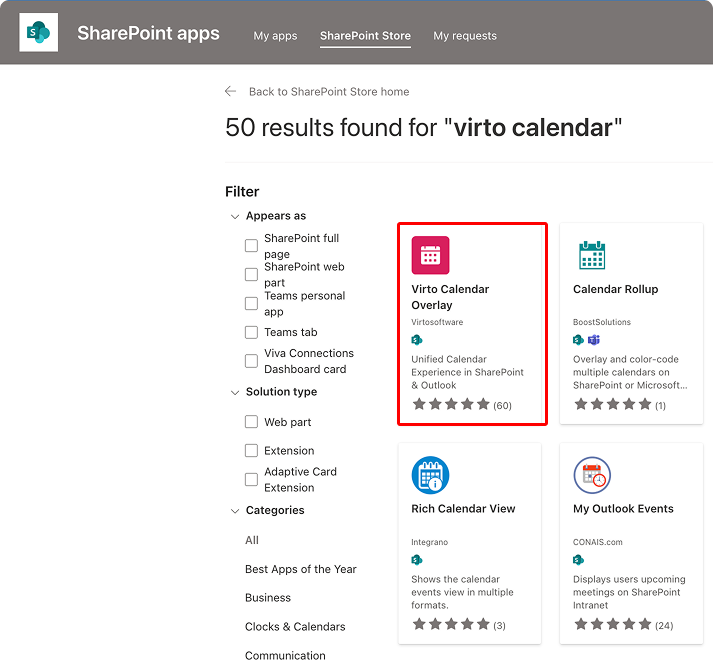Click the (60) review count
713x660 pixels.
tap(502, 405)
